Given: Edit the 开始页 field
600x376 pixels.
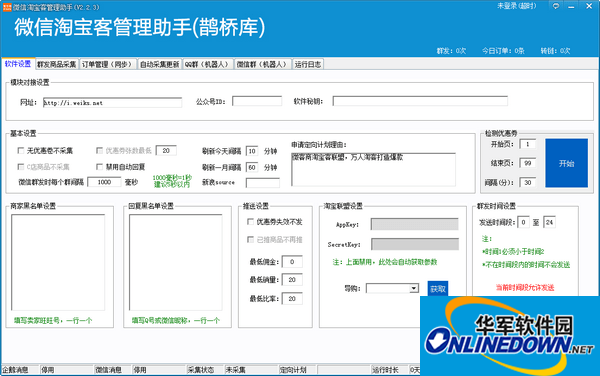Looking at the screenshot, I should (x=527, y=144).
